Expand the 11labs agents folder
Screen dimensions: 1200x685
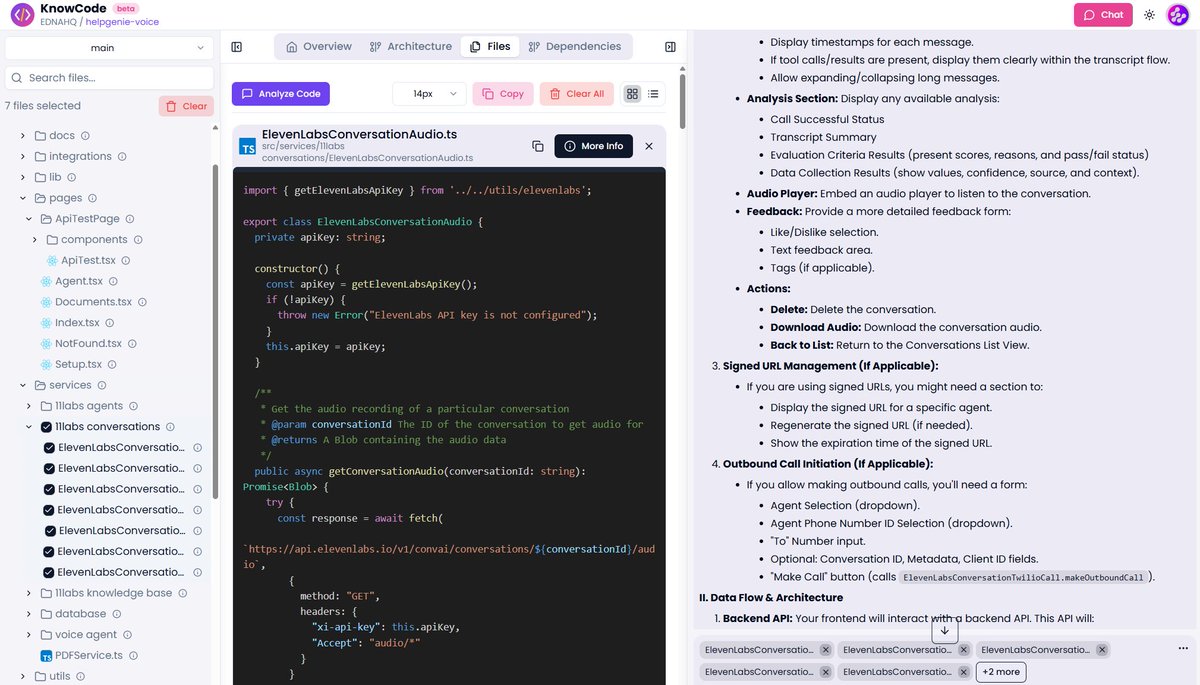[30, 406]
